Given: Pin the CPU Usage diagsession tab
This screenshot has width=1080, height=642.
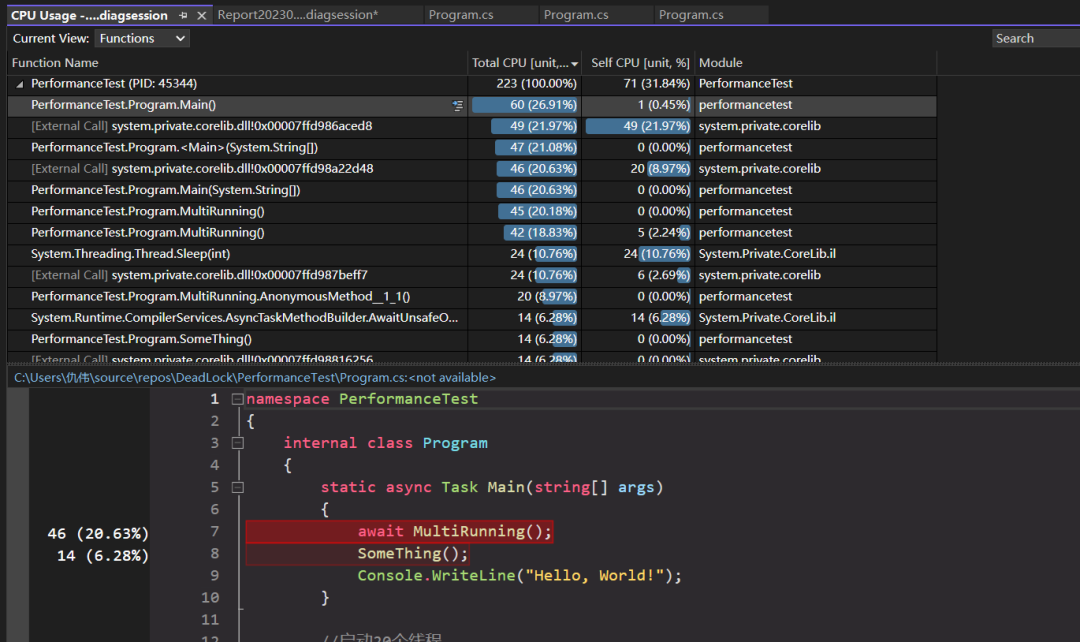Looking at the screenshot, I should [x=183, y=15].
